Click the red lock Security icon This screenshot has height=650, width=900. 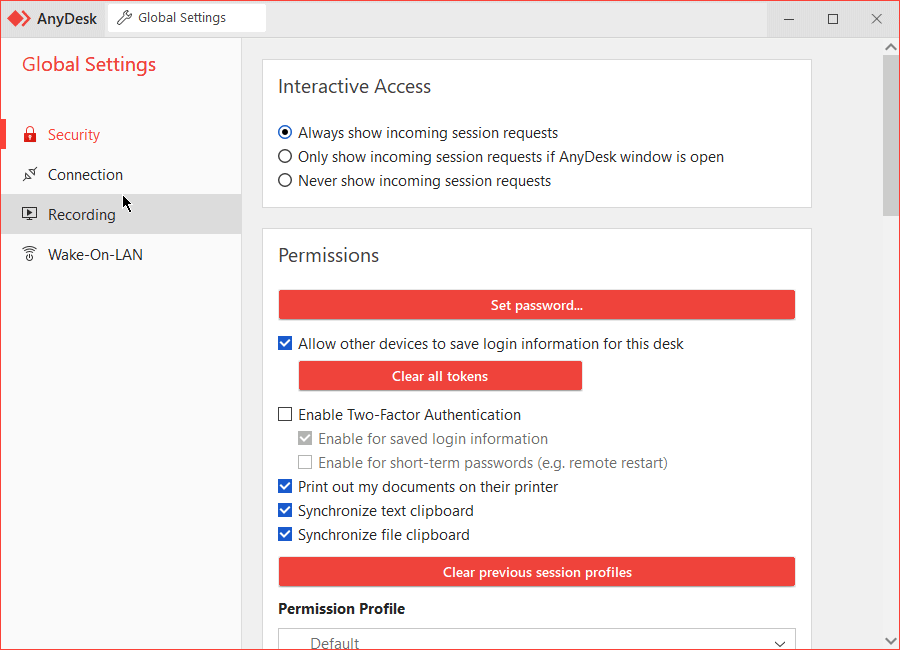click(30, 134)
